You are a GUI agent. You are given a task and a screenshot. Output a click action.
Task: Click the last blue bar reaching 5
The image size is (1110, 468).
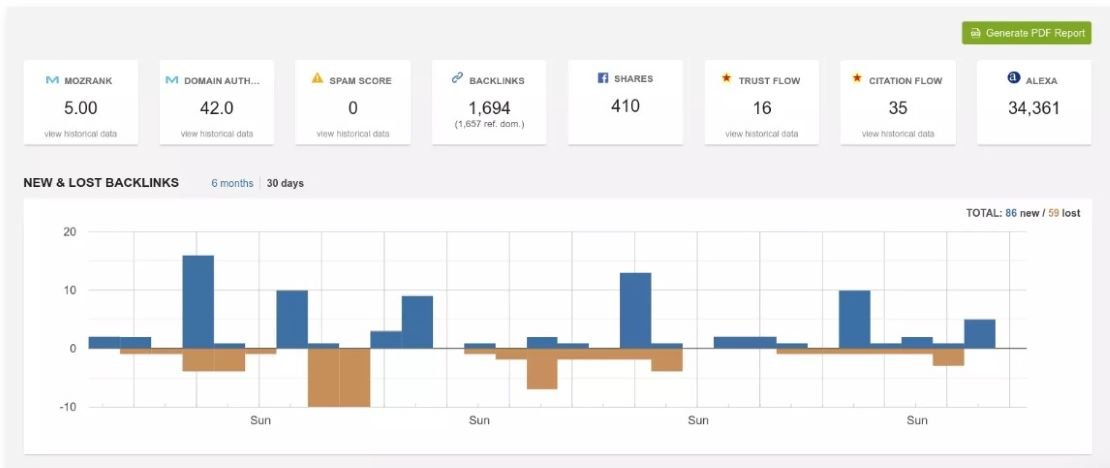click(x=980, y=333)
